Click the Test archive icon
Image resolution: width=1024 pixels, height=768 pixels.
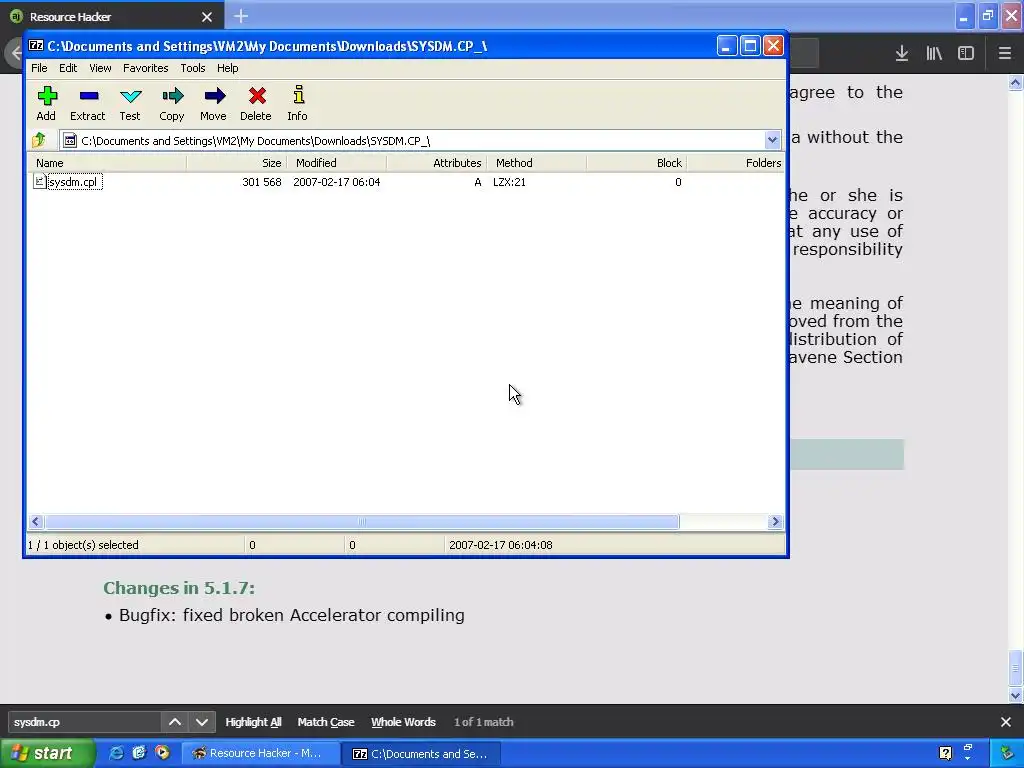coord(130,103)
